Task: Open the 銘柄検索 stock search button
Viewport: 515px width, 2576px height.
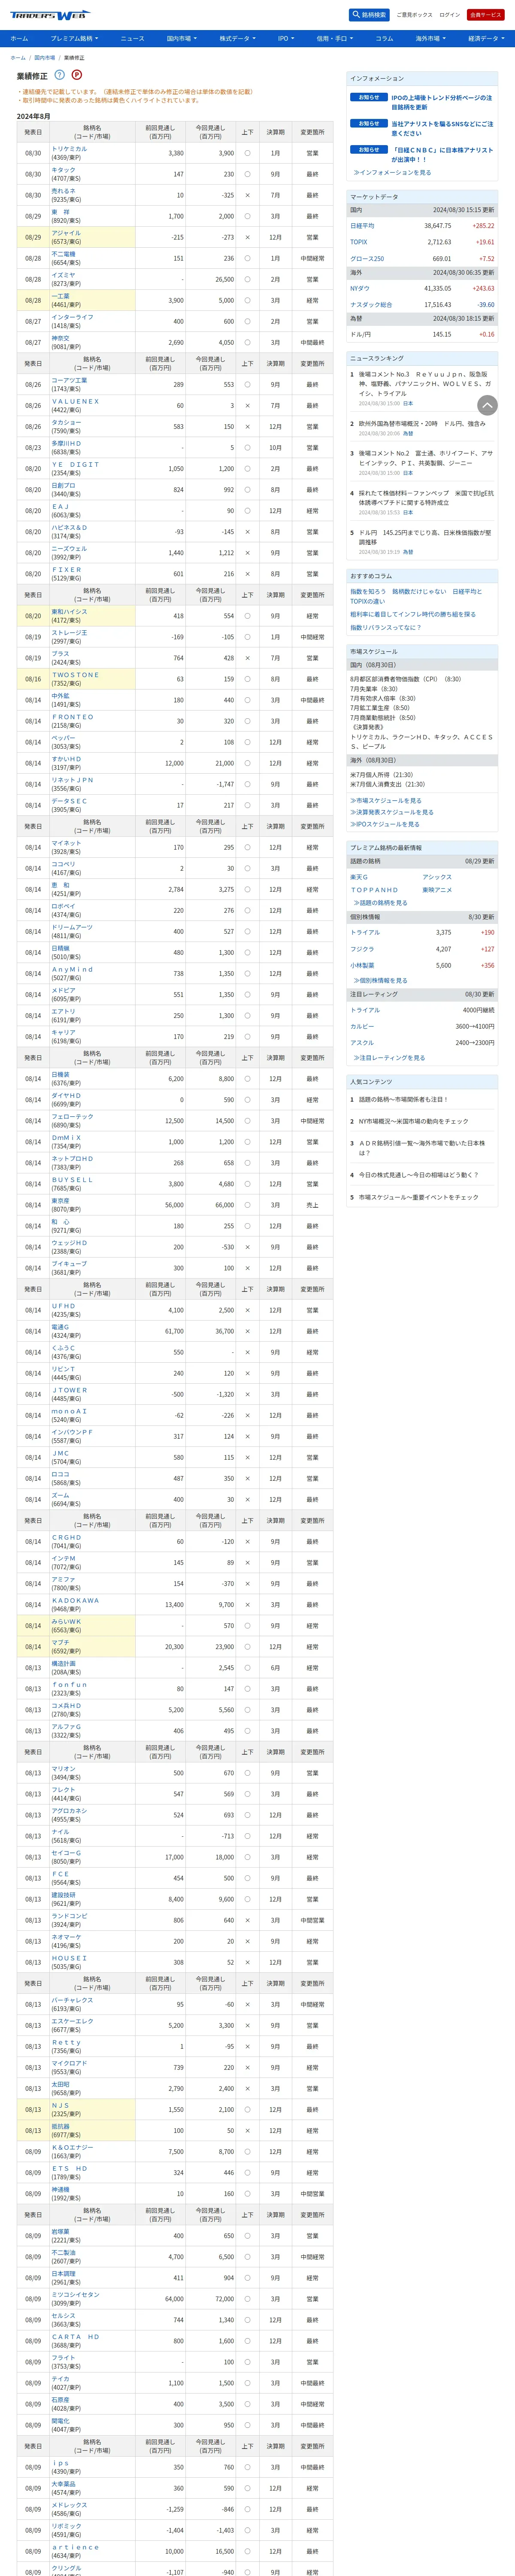Action: pos(369,15)
